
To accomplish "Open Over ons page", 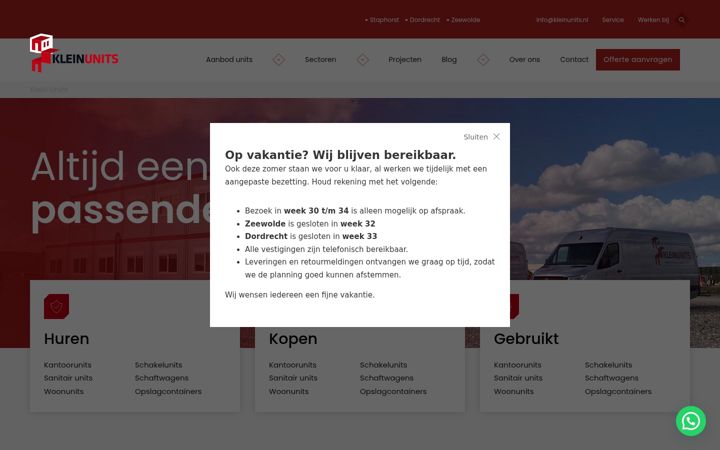I will click(x=524, y=60).
